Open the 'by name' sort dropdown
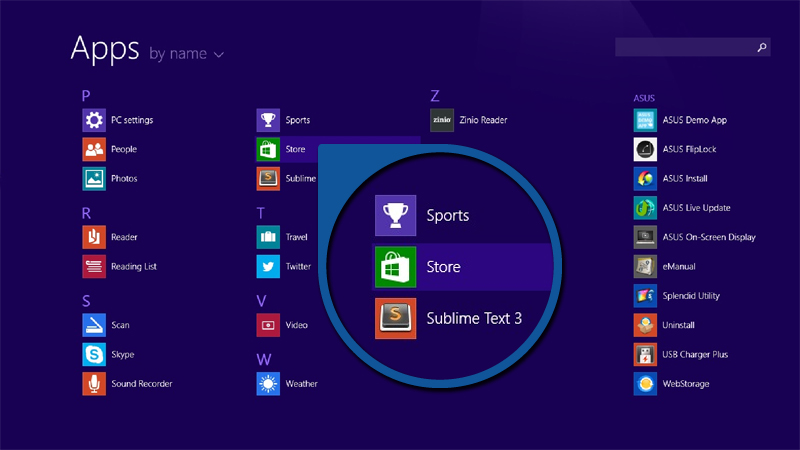Screen dimensions: 800x450 coord(186,54)
